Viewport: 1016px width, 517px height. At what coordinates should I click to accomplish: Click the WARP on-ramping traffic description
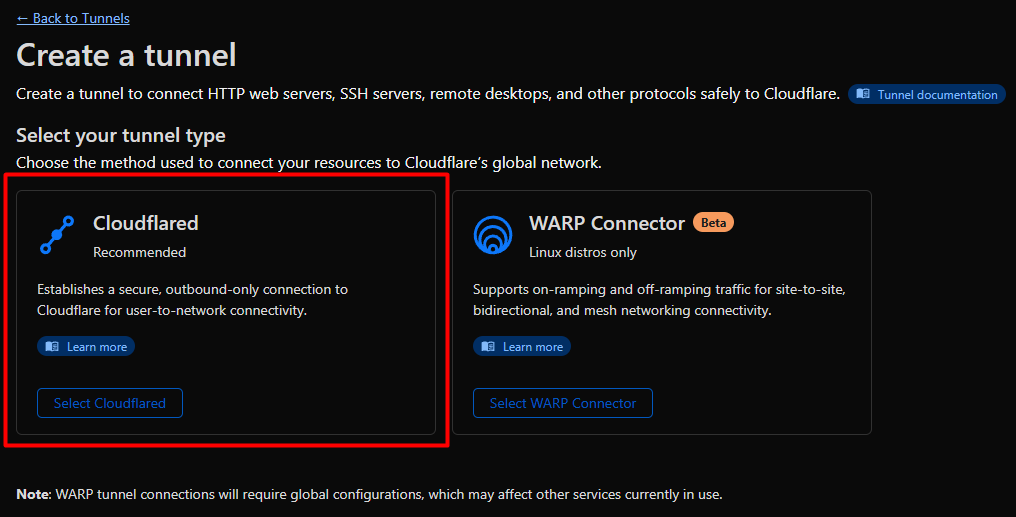660,300
